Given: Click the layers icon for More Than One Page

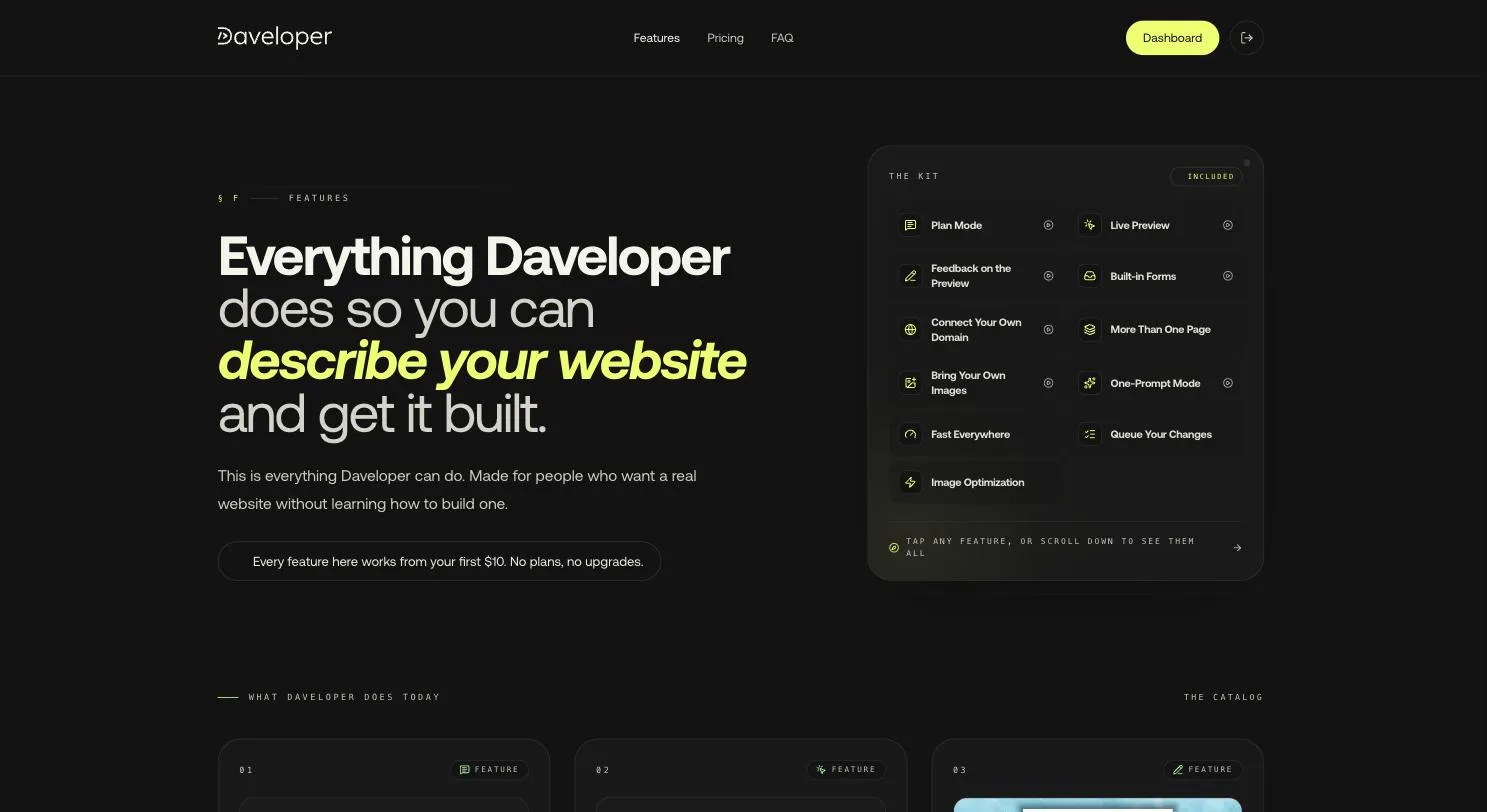Looking at the screenshot, I should pos(1089,329).
